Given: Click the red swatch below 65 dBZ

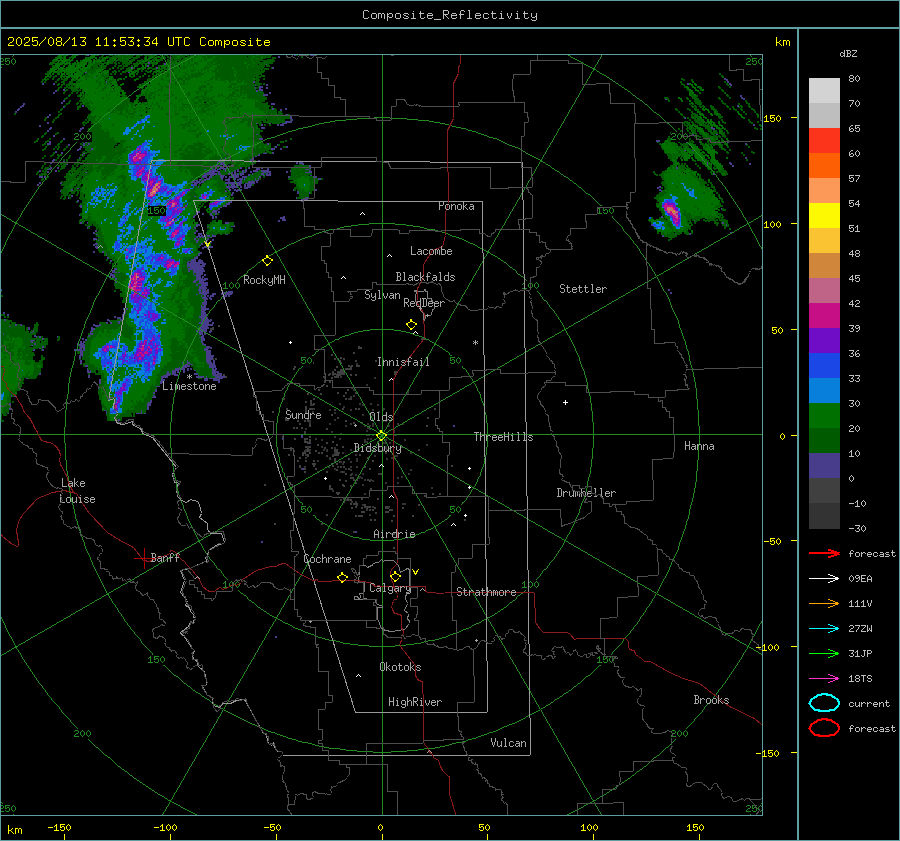Looking at the screenshot, I should (824, 141).
